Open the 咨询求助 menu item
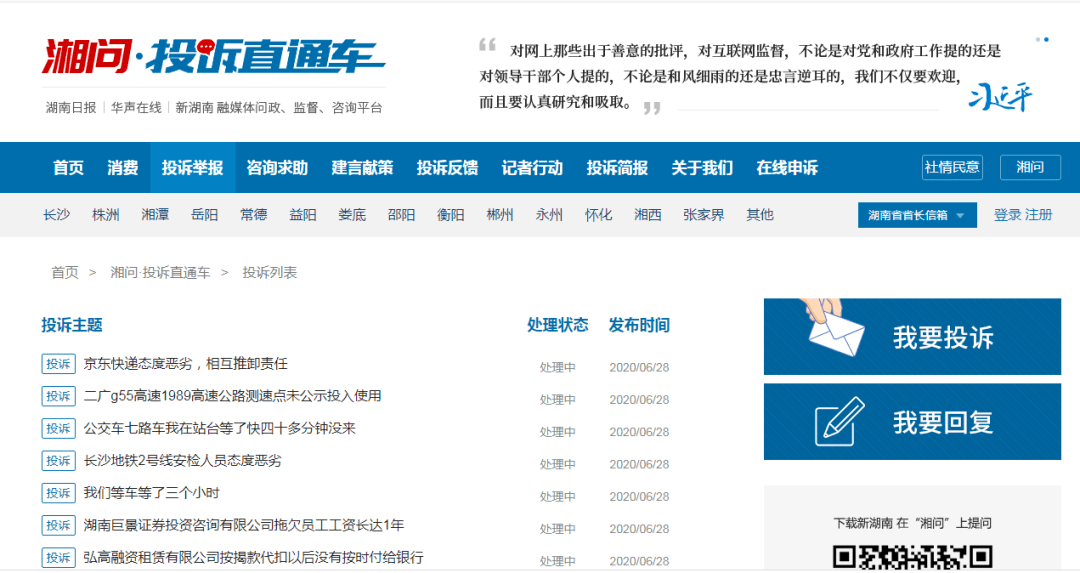Image resolution: width=1080 pixels, height=573 pixels. pos(277,167)
